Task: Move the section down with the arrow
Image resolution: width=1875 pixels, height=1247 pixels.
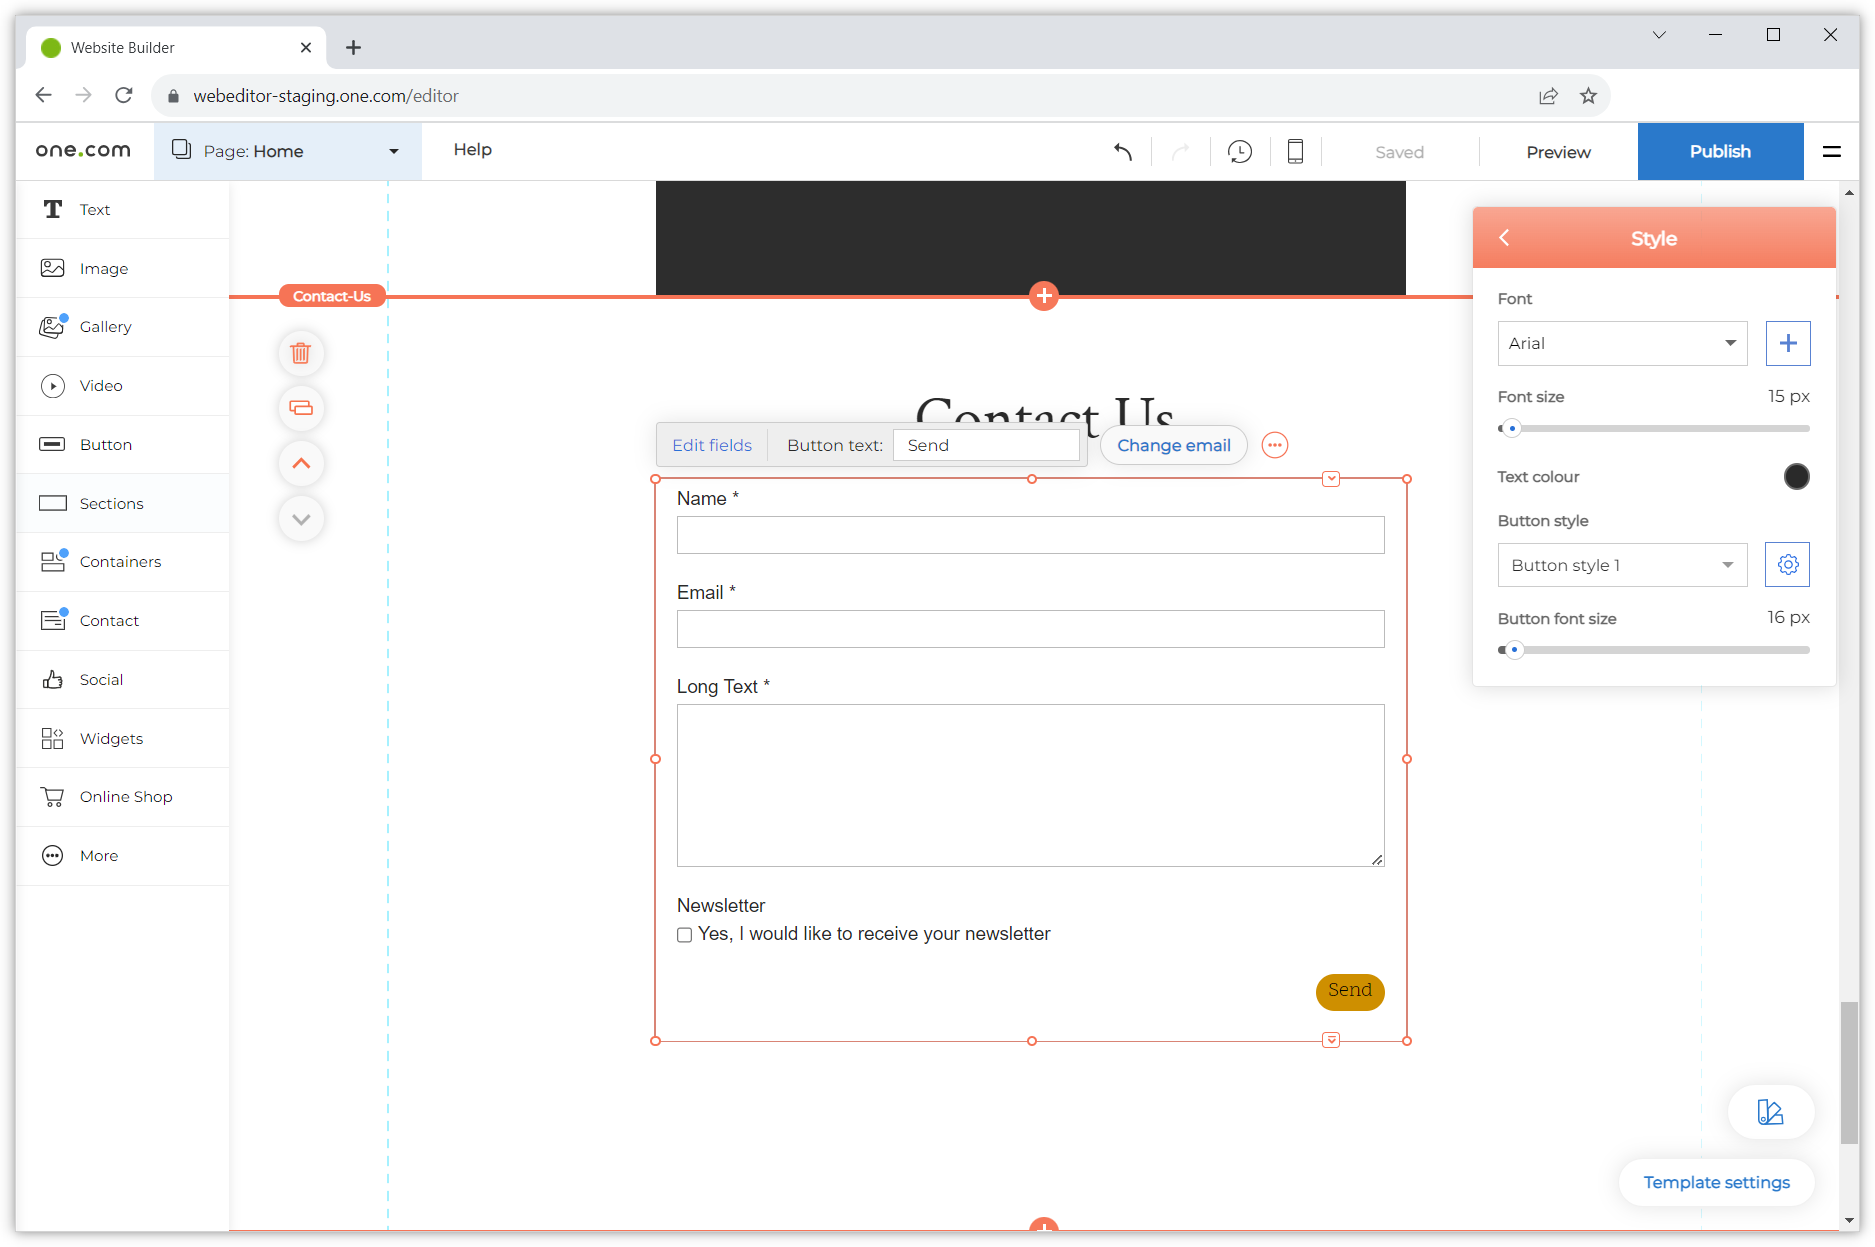Action: coord(301,519)
